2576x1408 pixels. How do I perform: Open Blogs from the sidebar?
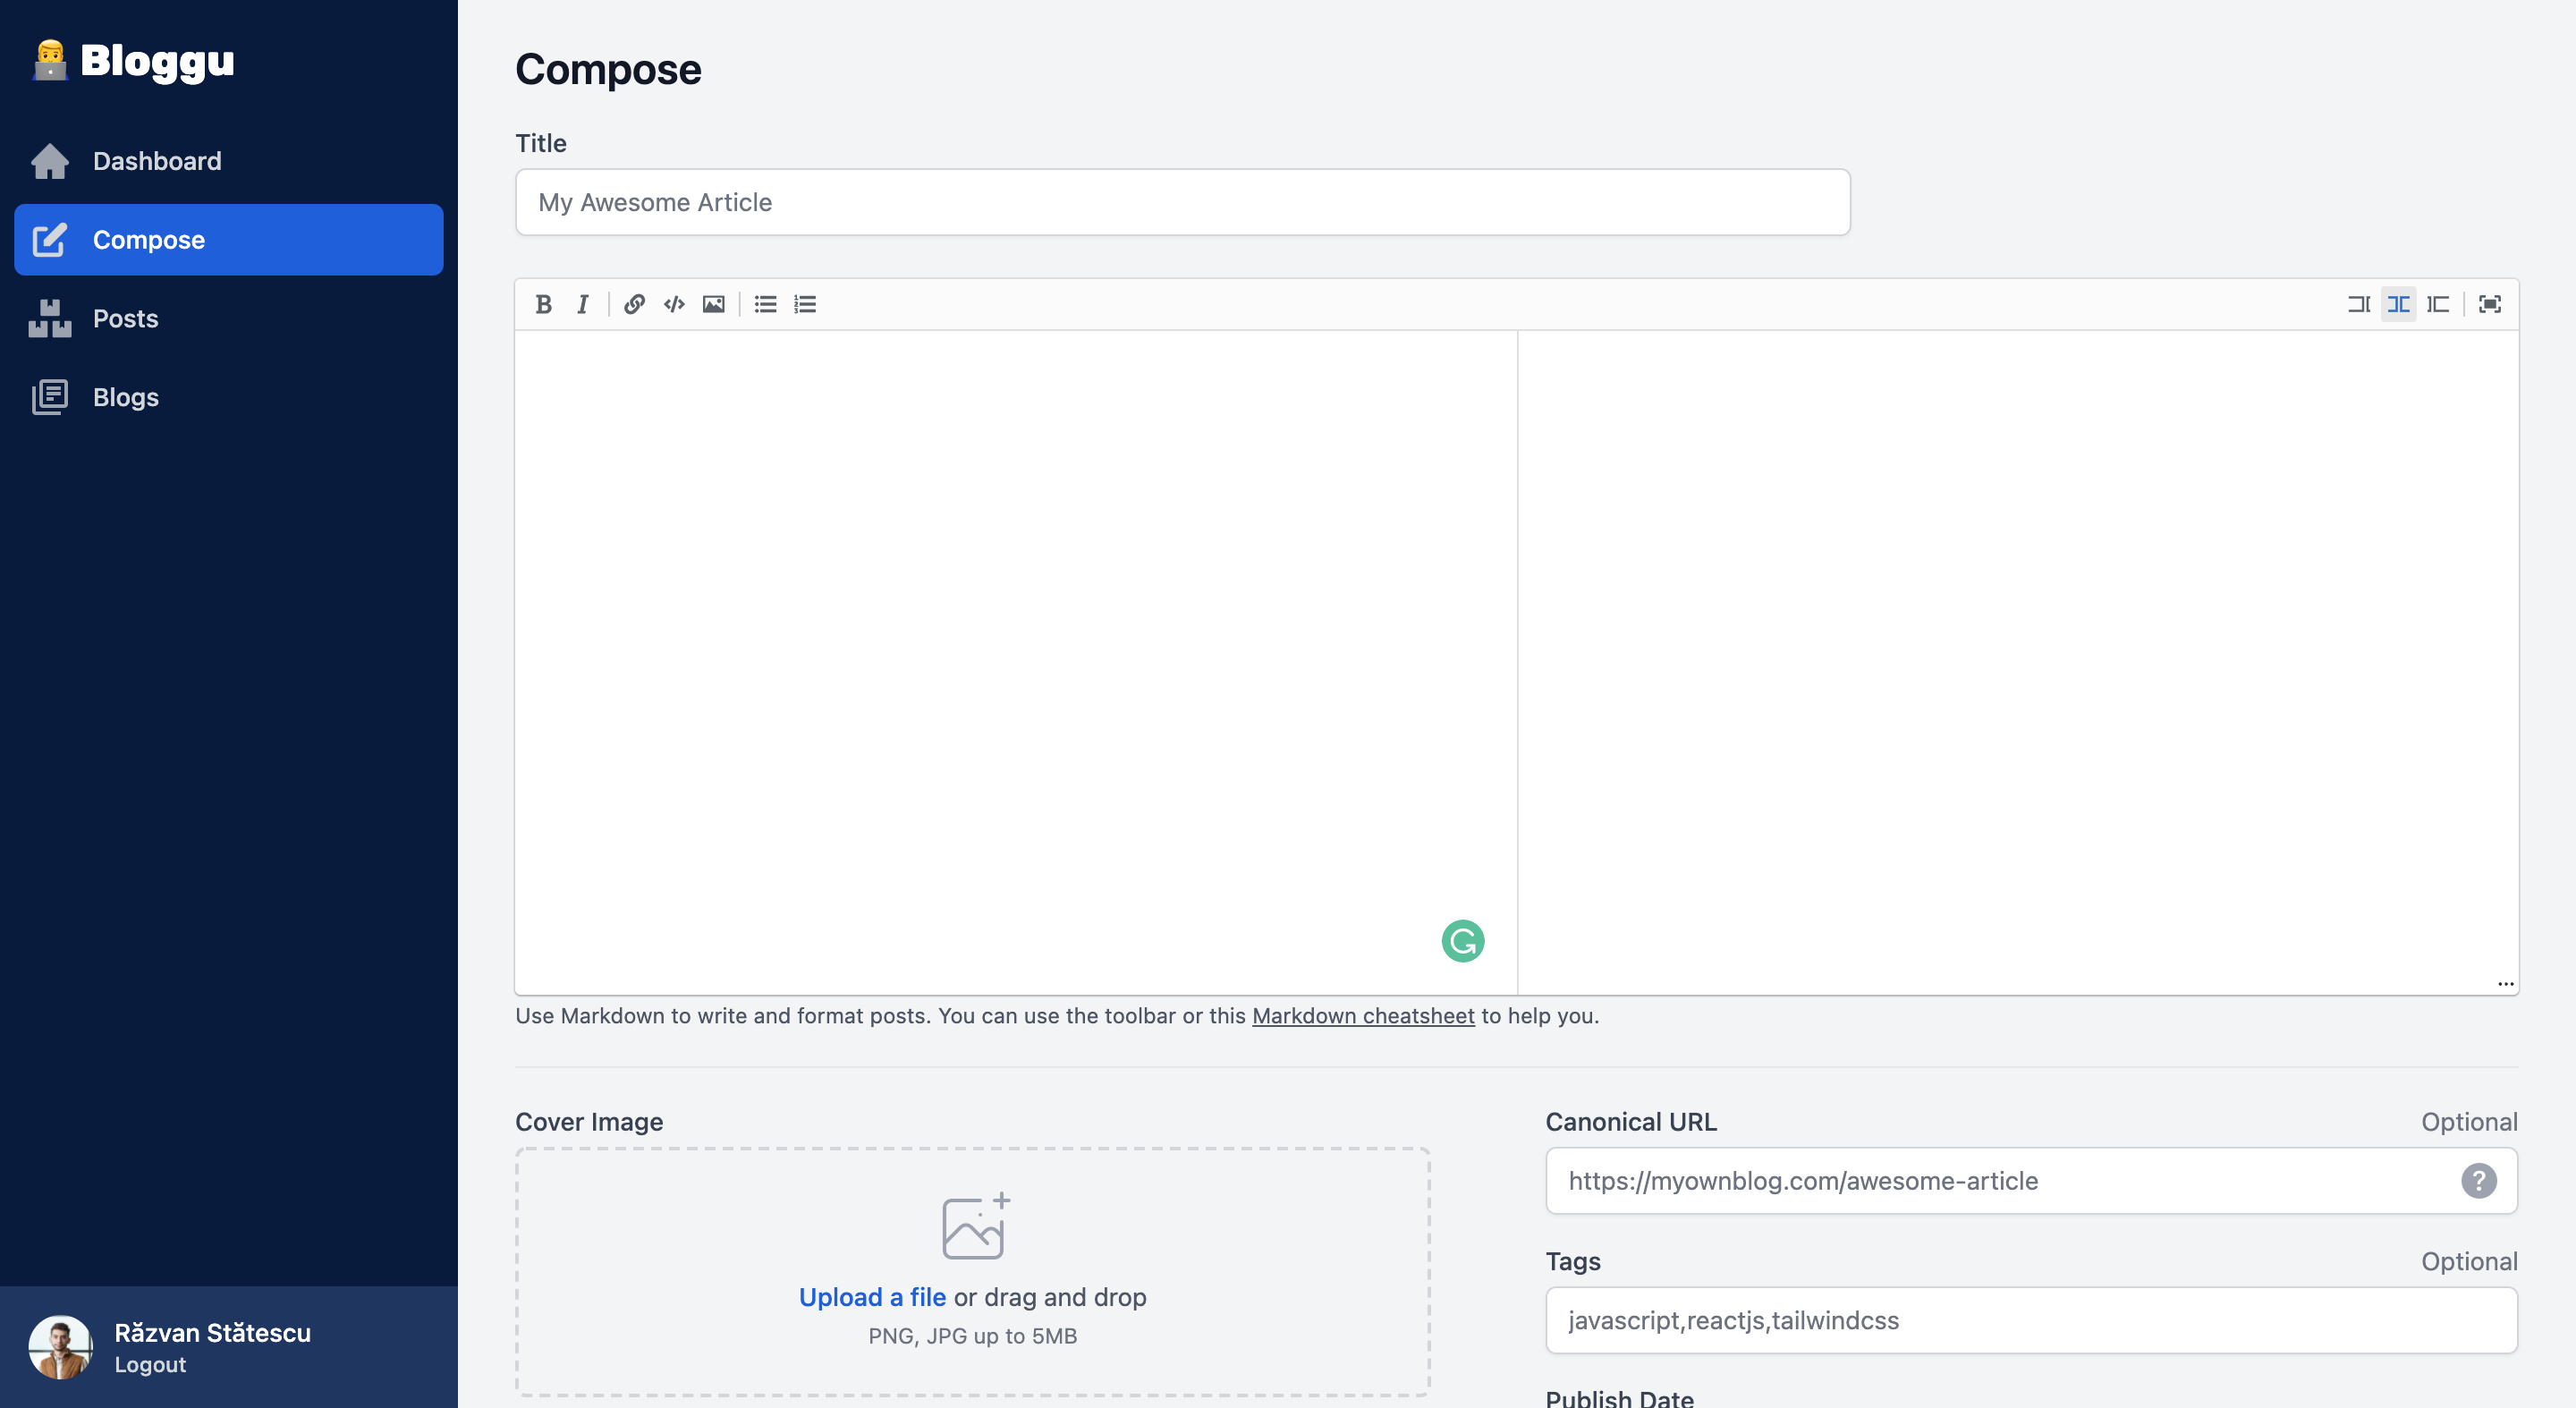125,397
